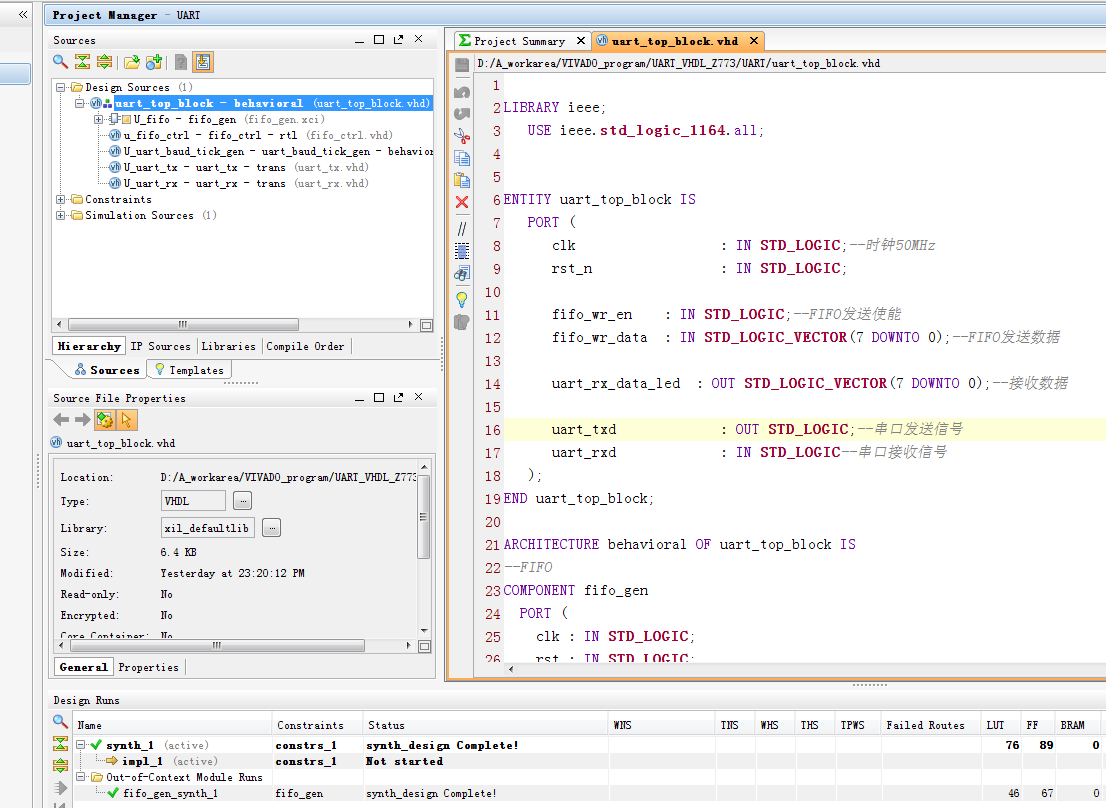This screenshot has height=808, width=1106.
Task: Open the Compile Order tab
Action: pos(305,346)
